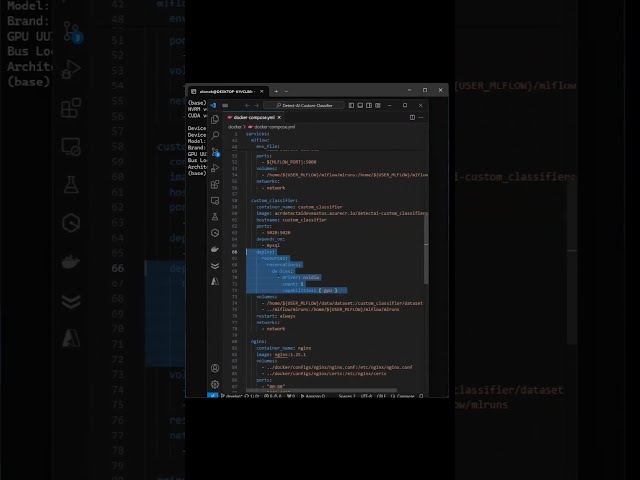Click the 'services:' line at top
Image resolution: width=640 pixels, height=480 pixels.
click(x=258, y=134)
